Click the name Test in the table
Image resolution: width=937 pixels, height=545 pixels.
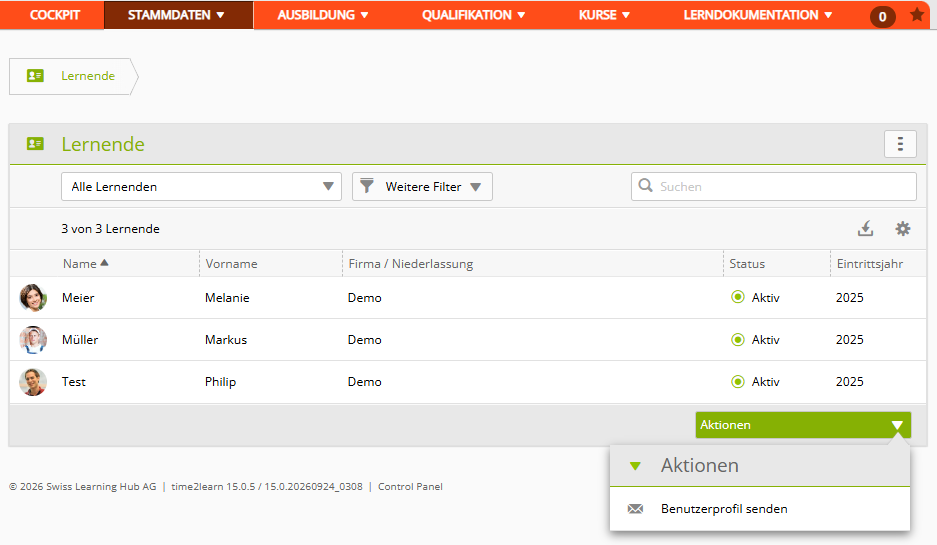(x=74, y=382)
